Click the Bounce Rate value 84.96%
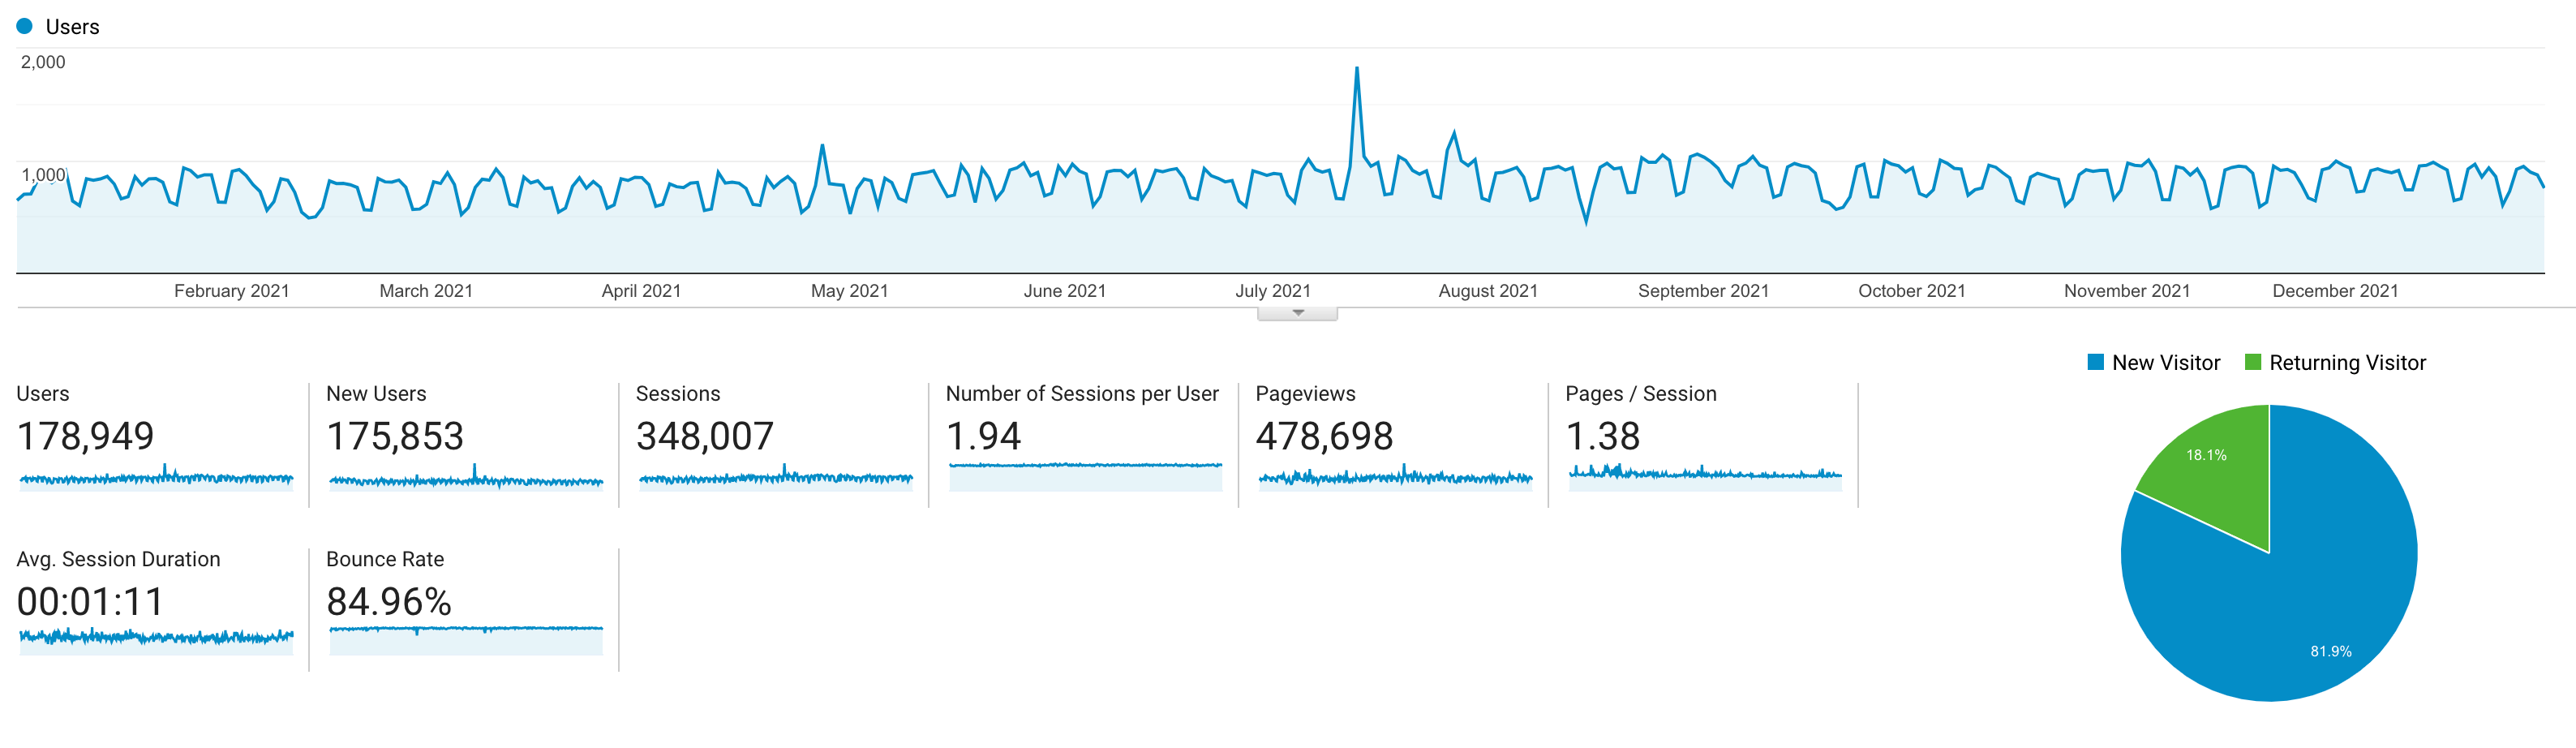Screen dimensions: 2576x748 click(389, 602)
